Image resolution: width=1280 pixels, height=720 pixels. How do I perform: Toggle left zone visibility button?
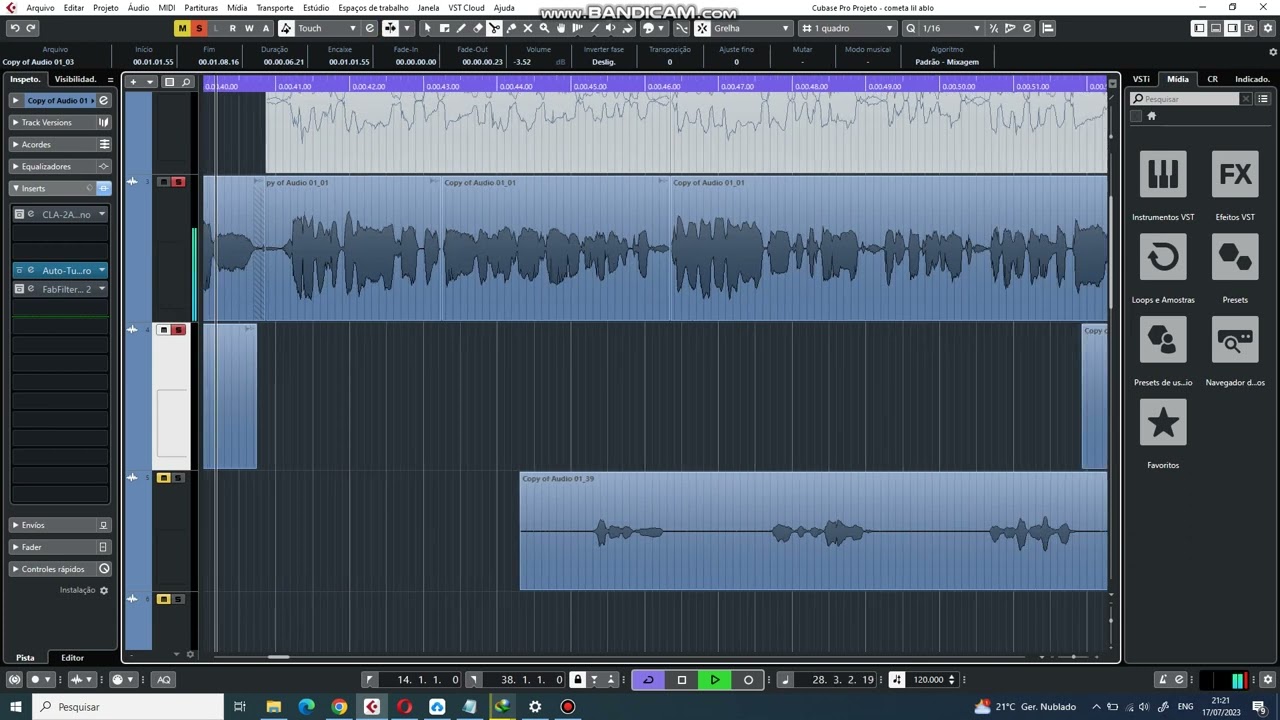1199,28
